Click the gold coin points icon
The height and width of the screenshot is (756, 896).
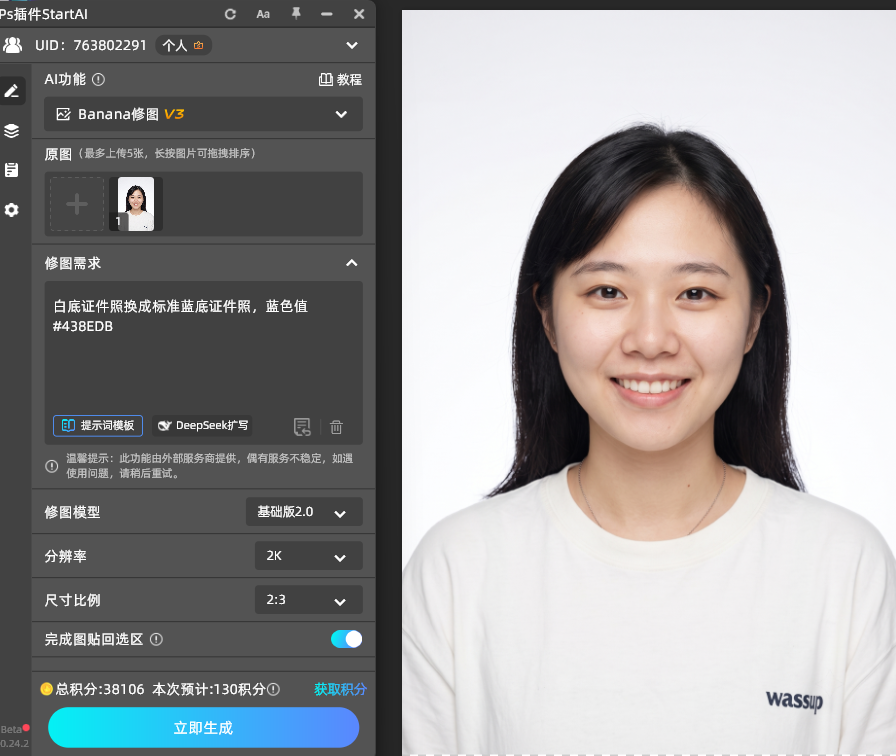click(46, 689)
